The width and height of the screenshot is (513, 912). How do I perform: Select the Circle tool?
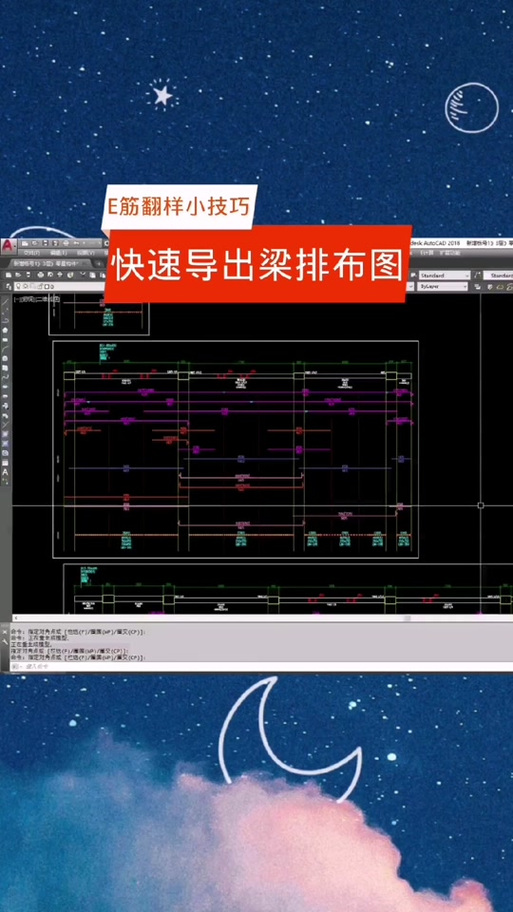tap(5, 358)
